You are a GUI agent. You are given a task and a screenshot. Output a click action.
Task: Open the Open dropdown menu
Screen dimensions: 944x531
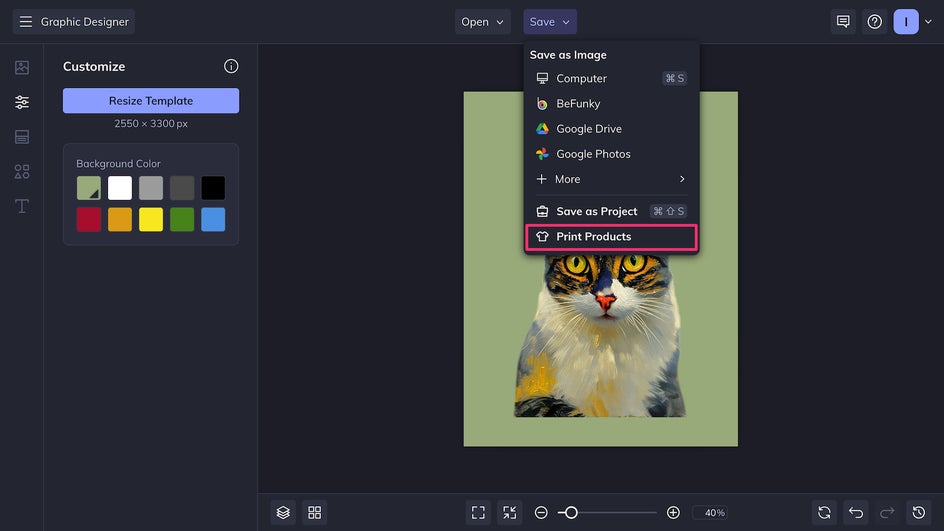pyautogui.click(x=482, y=22)
